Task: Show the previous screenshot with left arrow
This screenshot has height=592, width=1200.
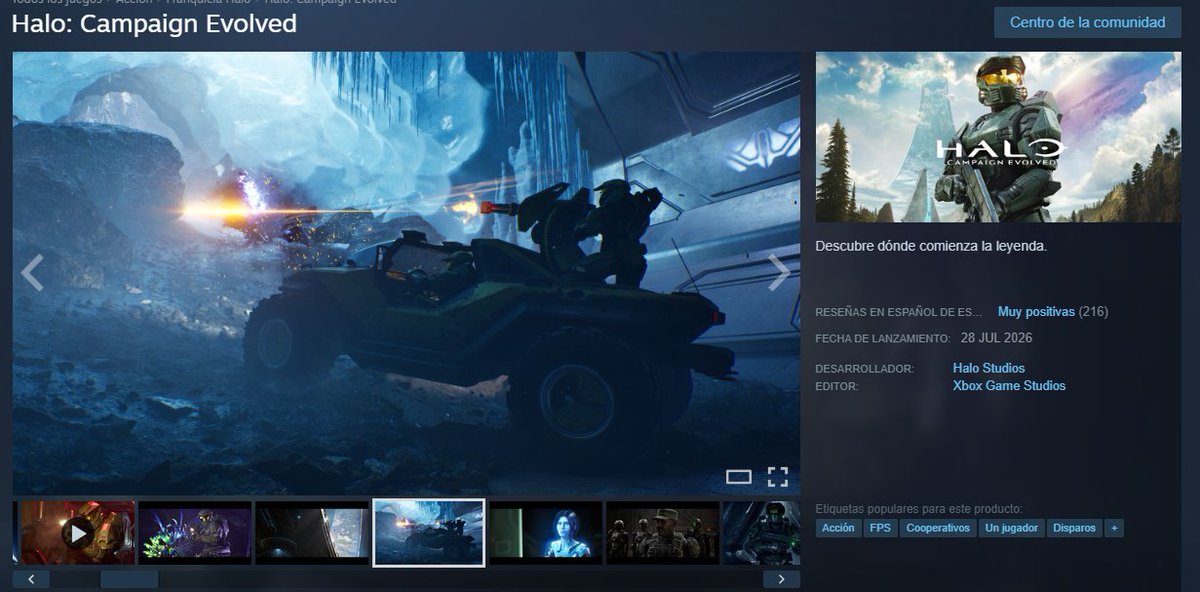Action: (32, 273)
